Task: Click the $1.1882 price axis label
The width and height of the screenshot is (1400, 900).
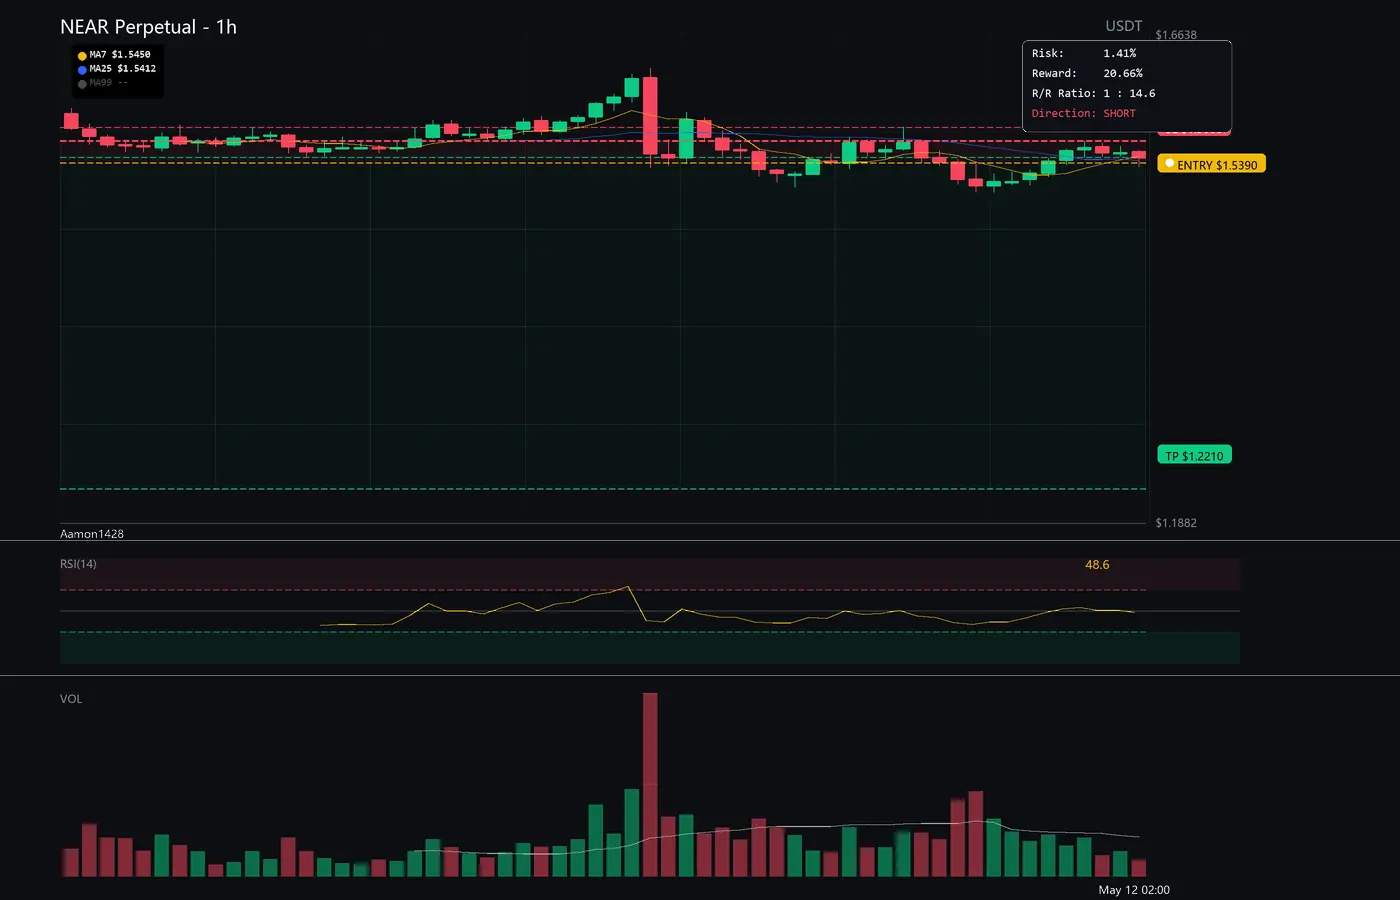Action: tap(1176, 523)
